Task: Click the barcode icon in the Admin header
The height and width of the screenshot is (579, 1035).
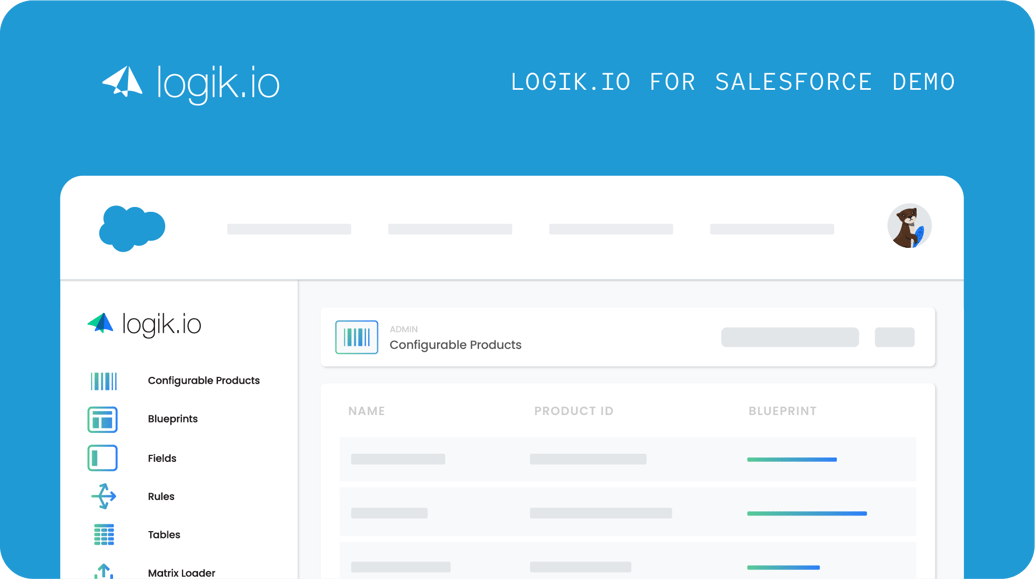Action: (x=356, y=337)
